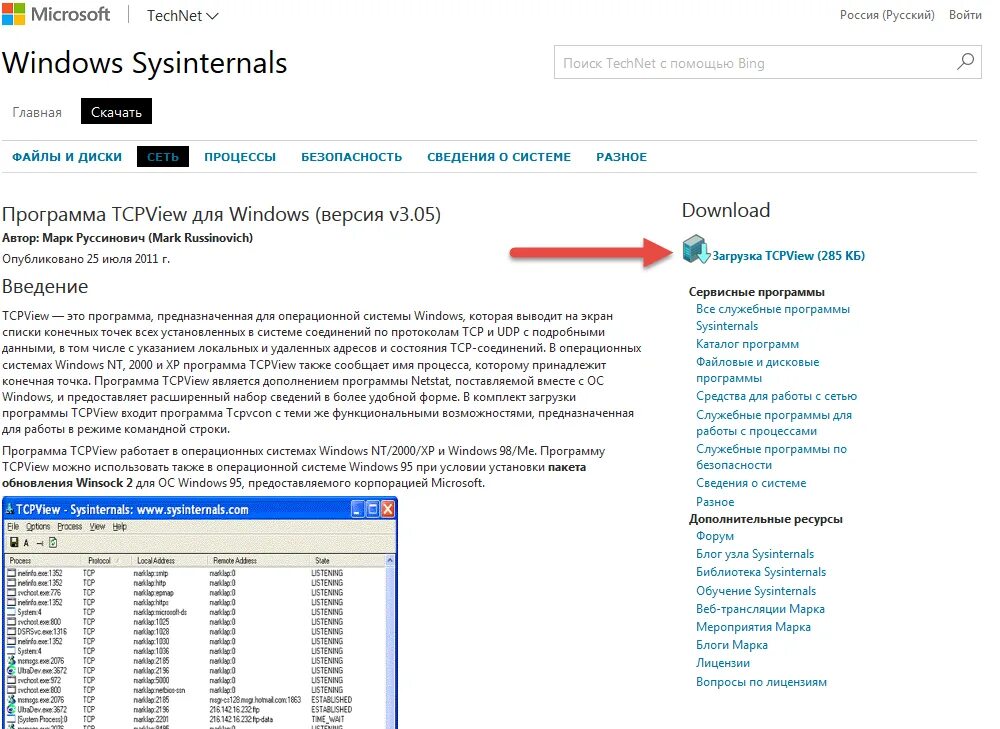Click the page heading Программа TCPView для Windows
Viewport: 1000px width, 729px height.
[221, 214]
